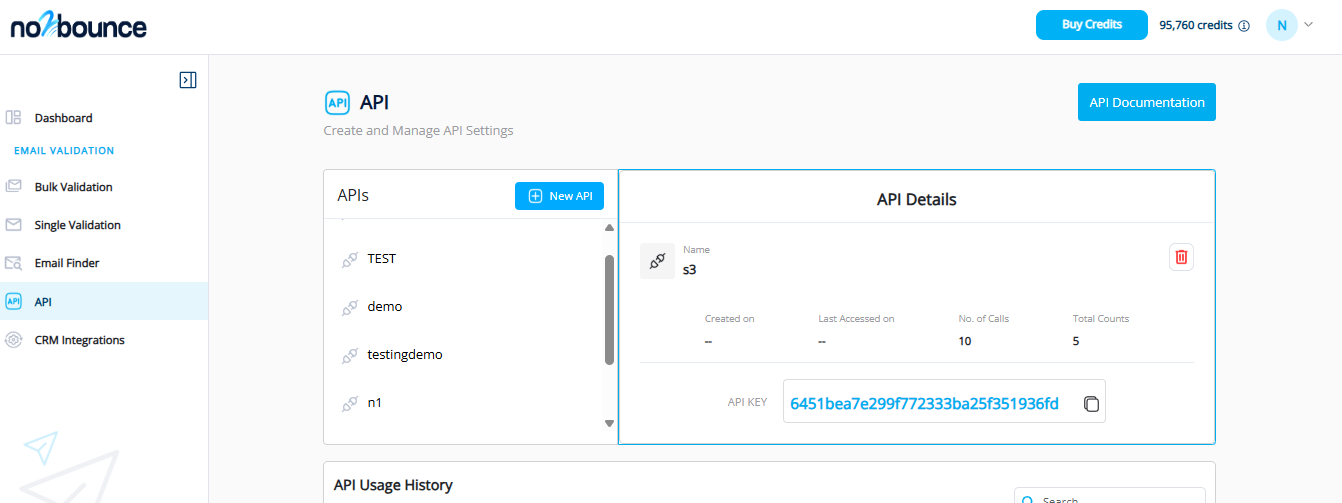Click the plug icon next to testingdemo
Viewport: 1342px width, 503px height.
point(350,354)
